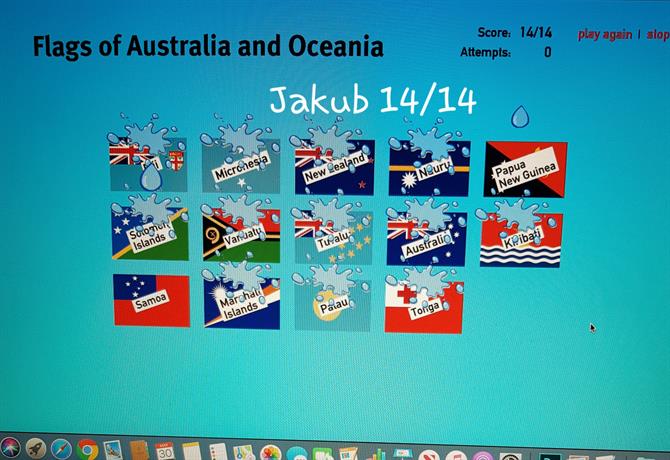Image resolution: width=670 pixels, height=460 pixels.
Task: Select the Papua New Guinea flag
Action: tap(526, 170)
